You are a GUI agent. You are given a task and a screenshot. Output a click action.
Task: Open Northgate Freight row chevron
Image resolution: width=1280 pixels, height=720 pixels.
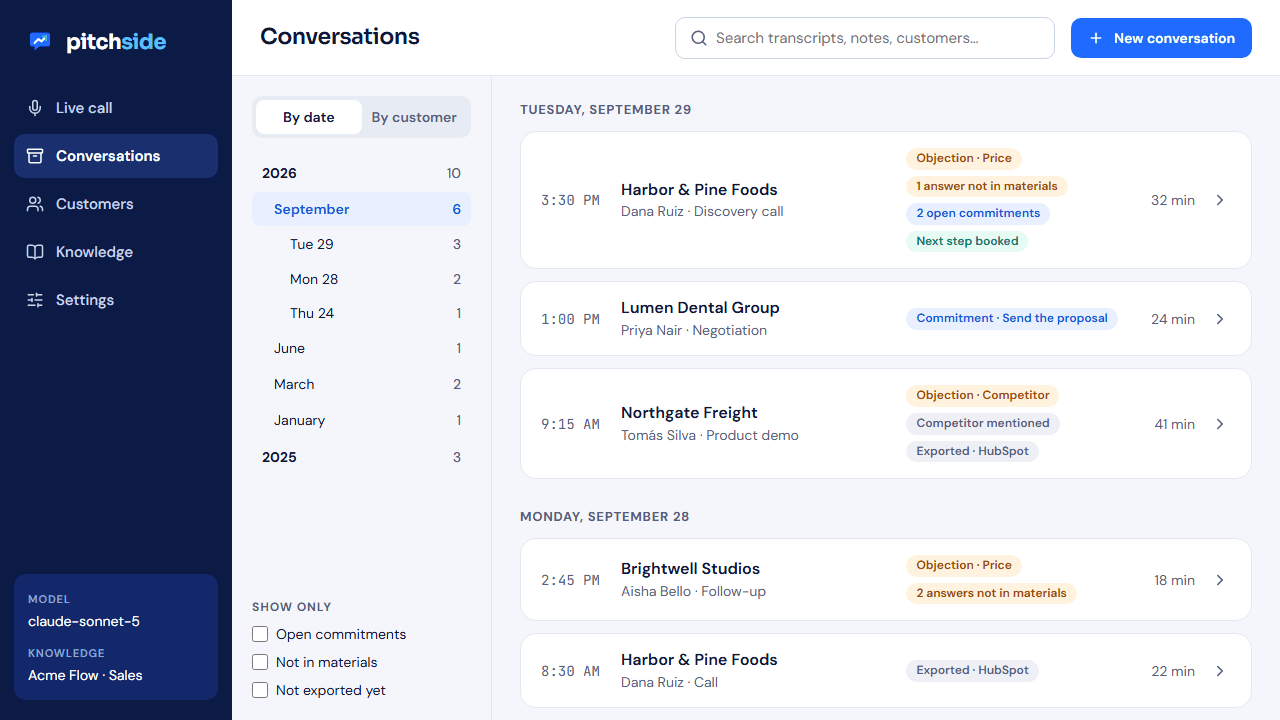[1220, 424]
